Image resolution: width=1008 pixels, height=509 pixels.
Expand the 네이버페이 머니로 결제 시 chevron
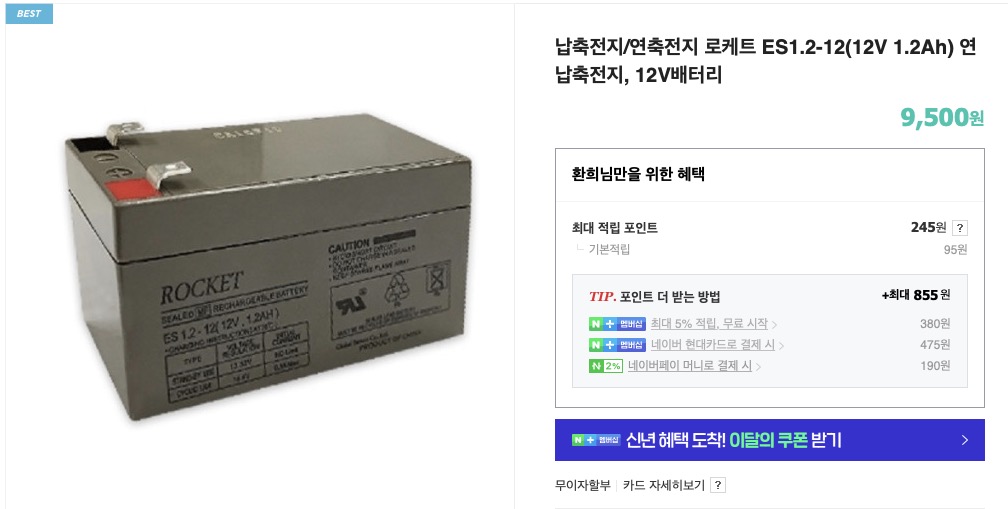pyautogui.click(x=758, y=367)
